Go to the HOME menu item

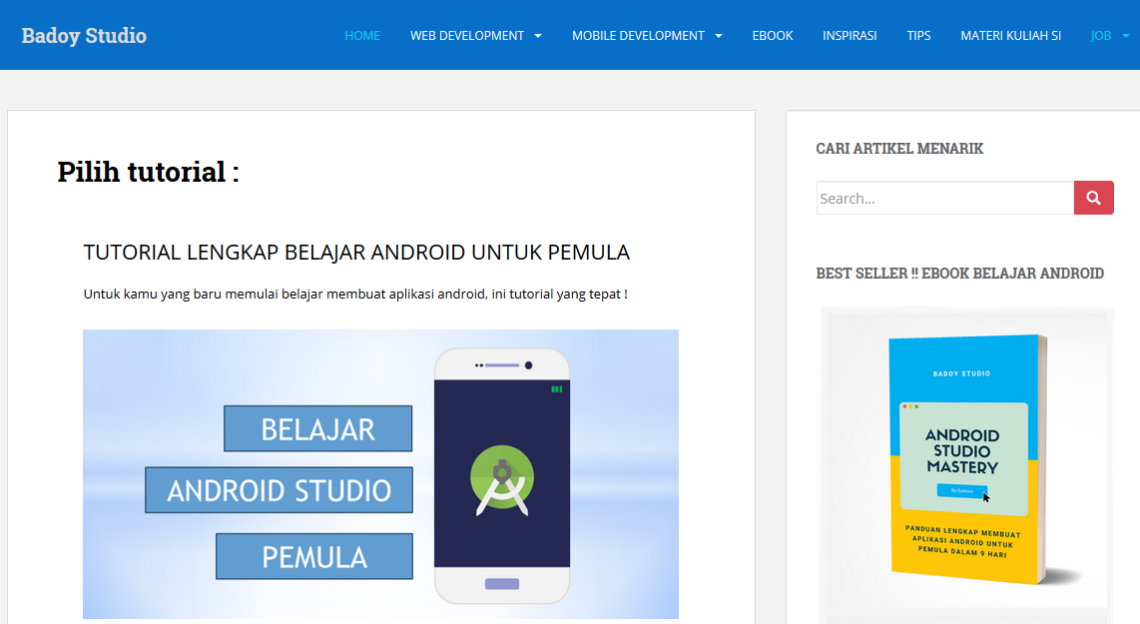pyautogui.click(x=362, y=36)
